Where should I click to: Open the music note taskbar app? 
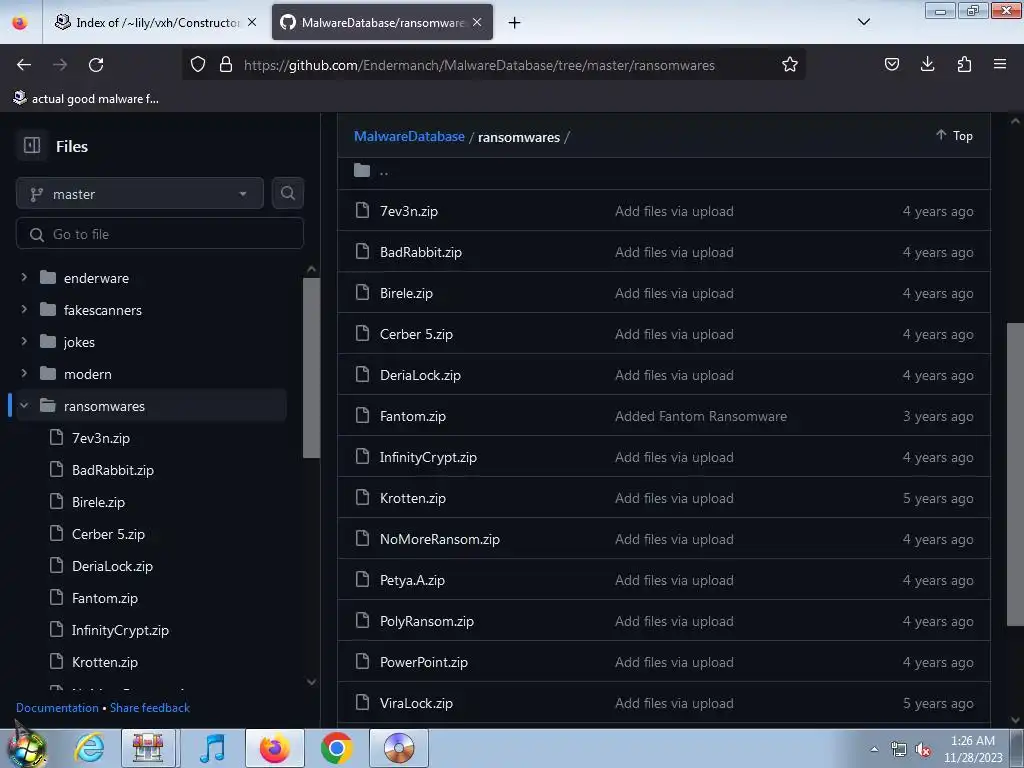212,748
